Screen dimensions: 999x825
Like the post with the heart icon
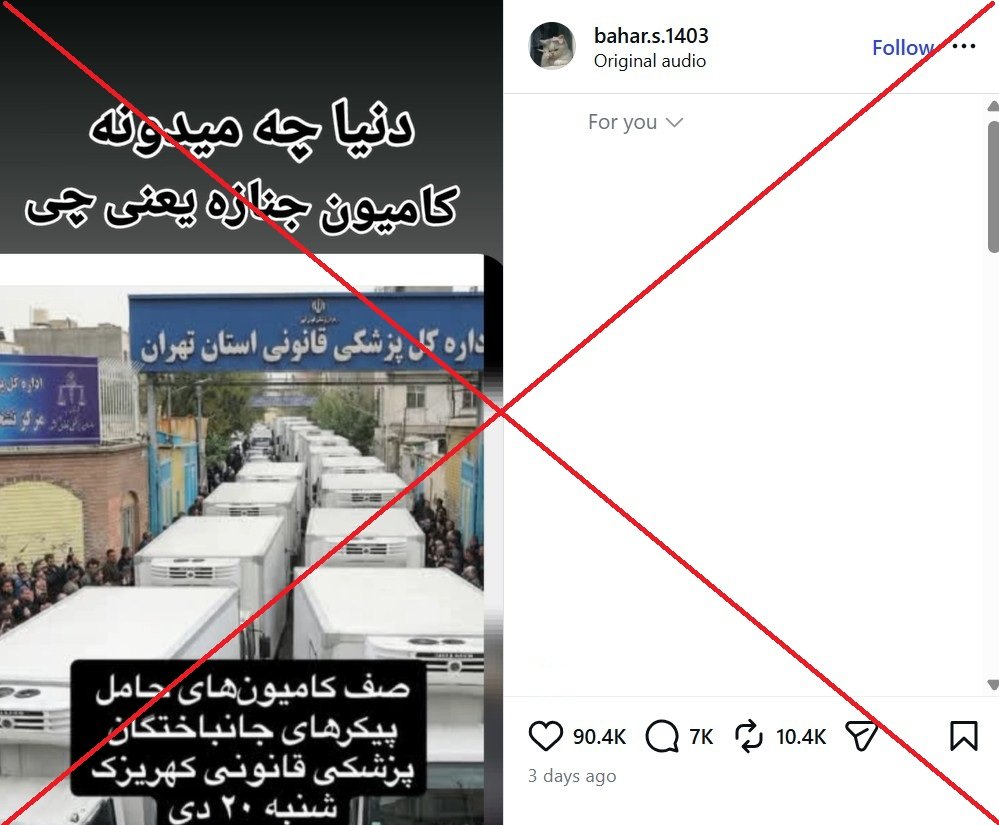tap(545, 736)
